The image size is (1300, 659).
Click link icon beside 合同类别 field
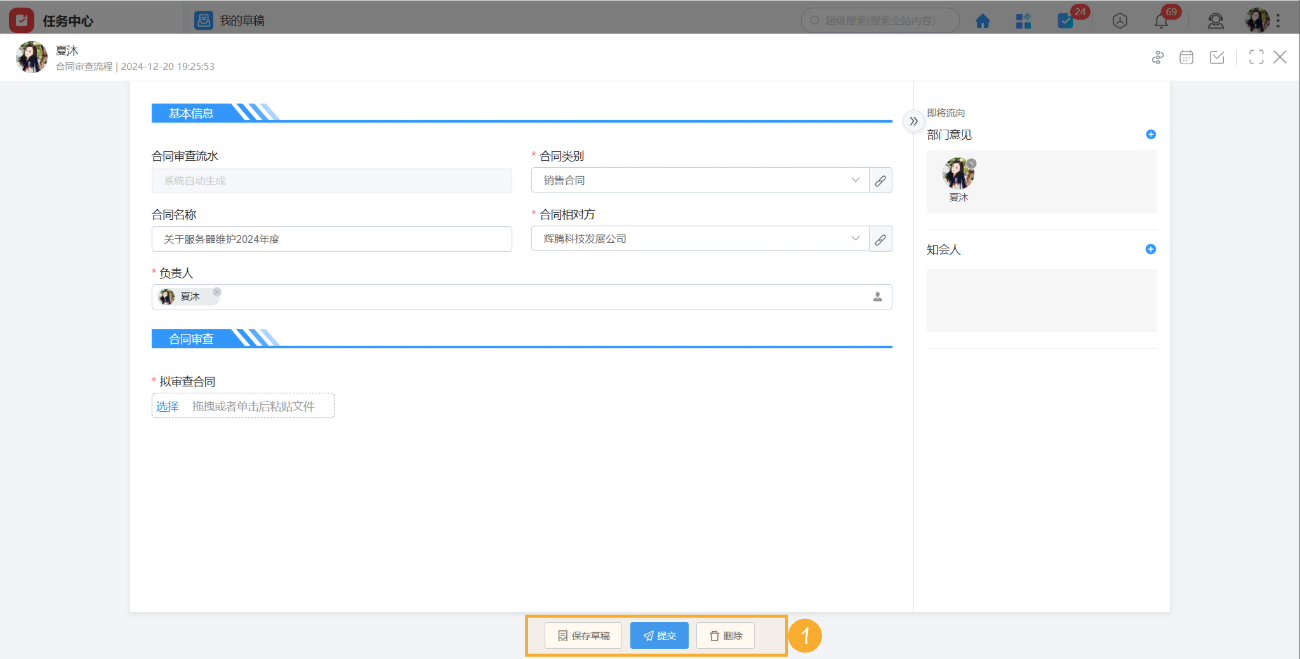881,180
